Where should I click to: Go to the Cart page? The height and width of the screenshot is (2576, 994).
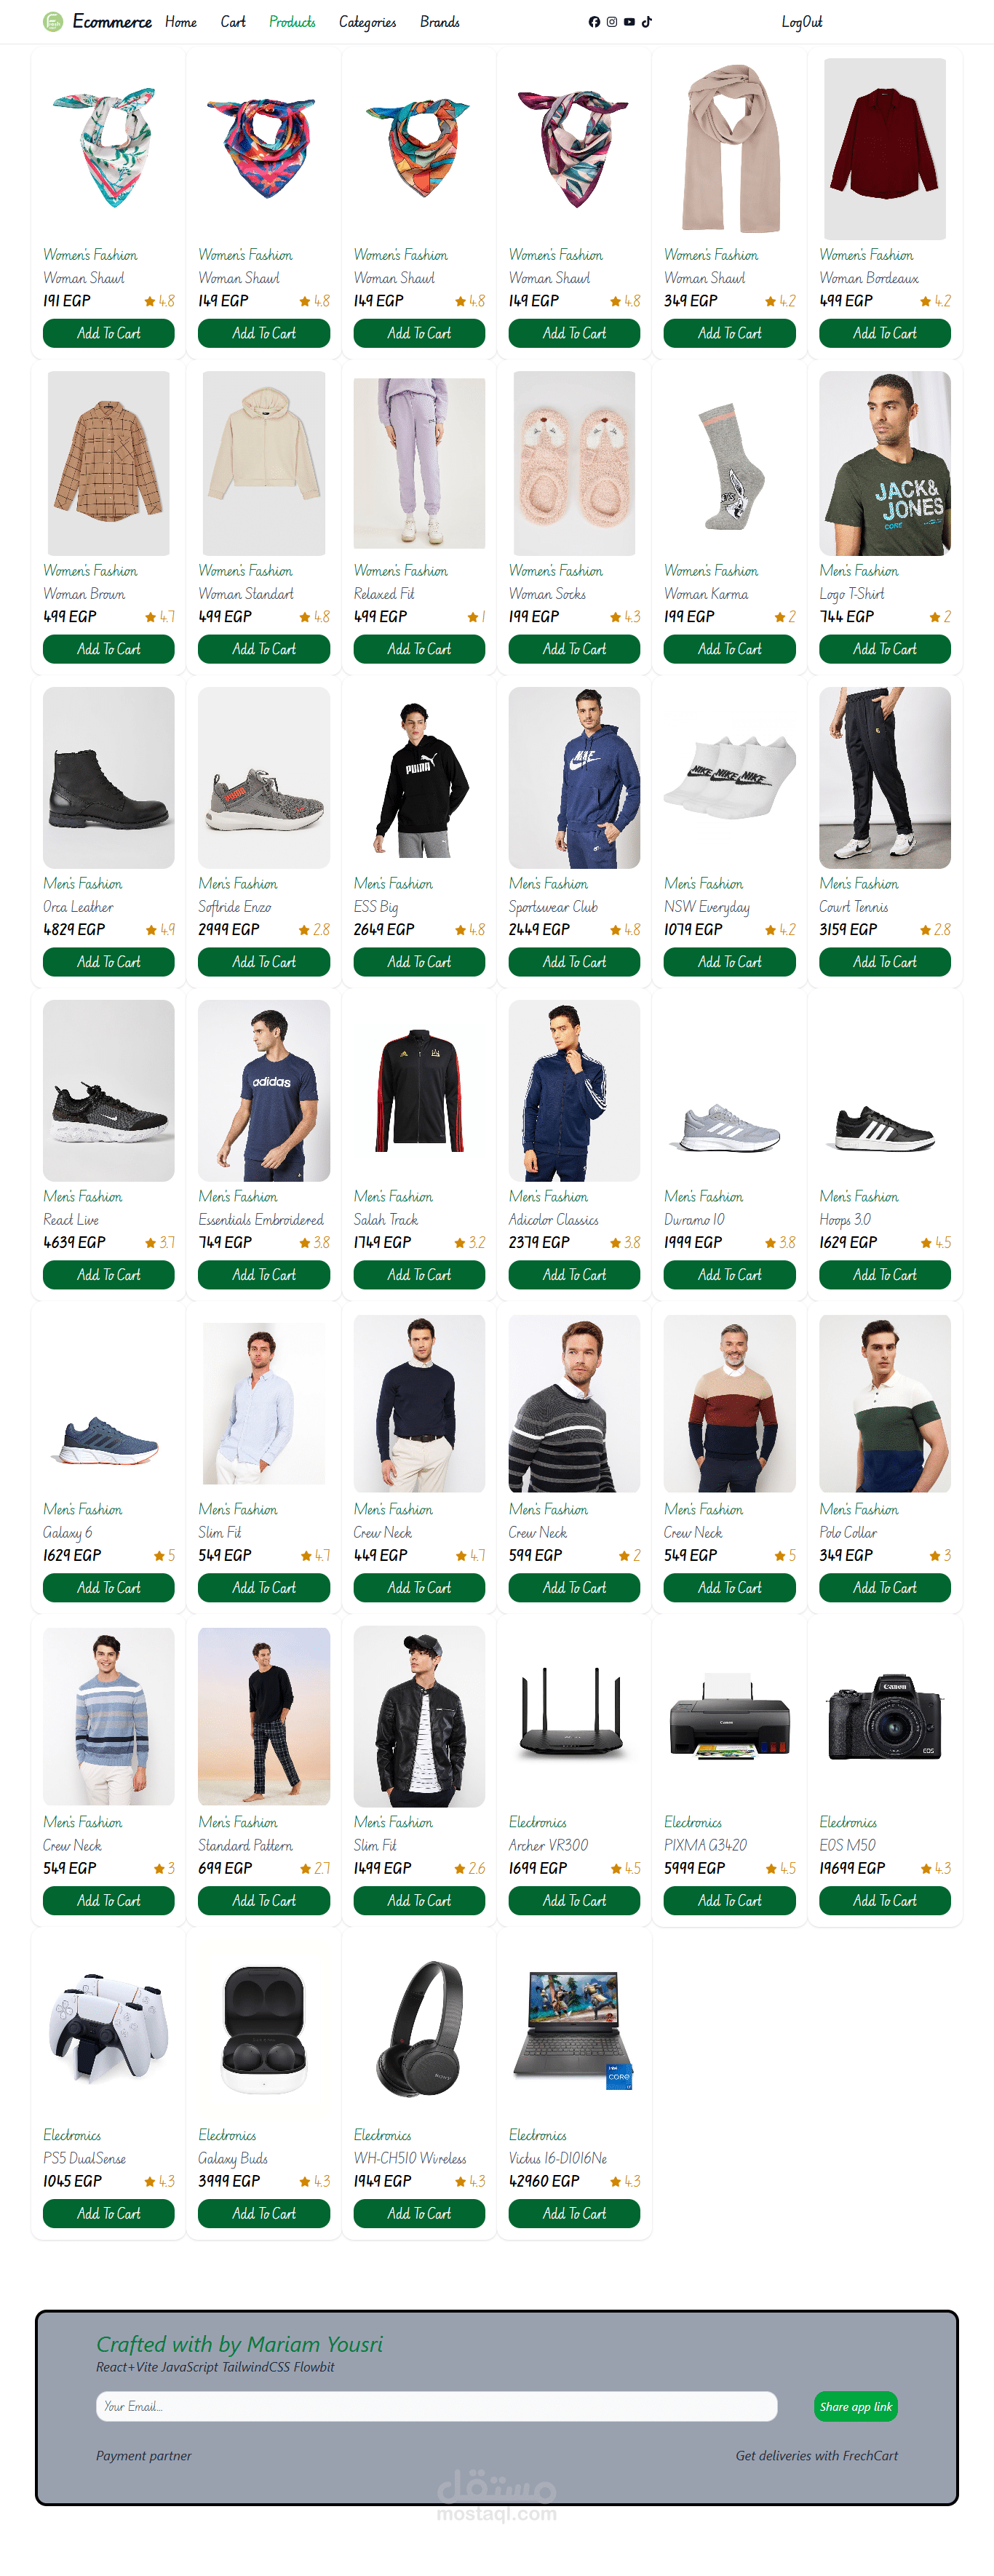[x=233, y=22]
